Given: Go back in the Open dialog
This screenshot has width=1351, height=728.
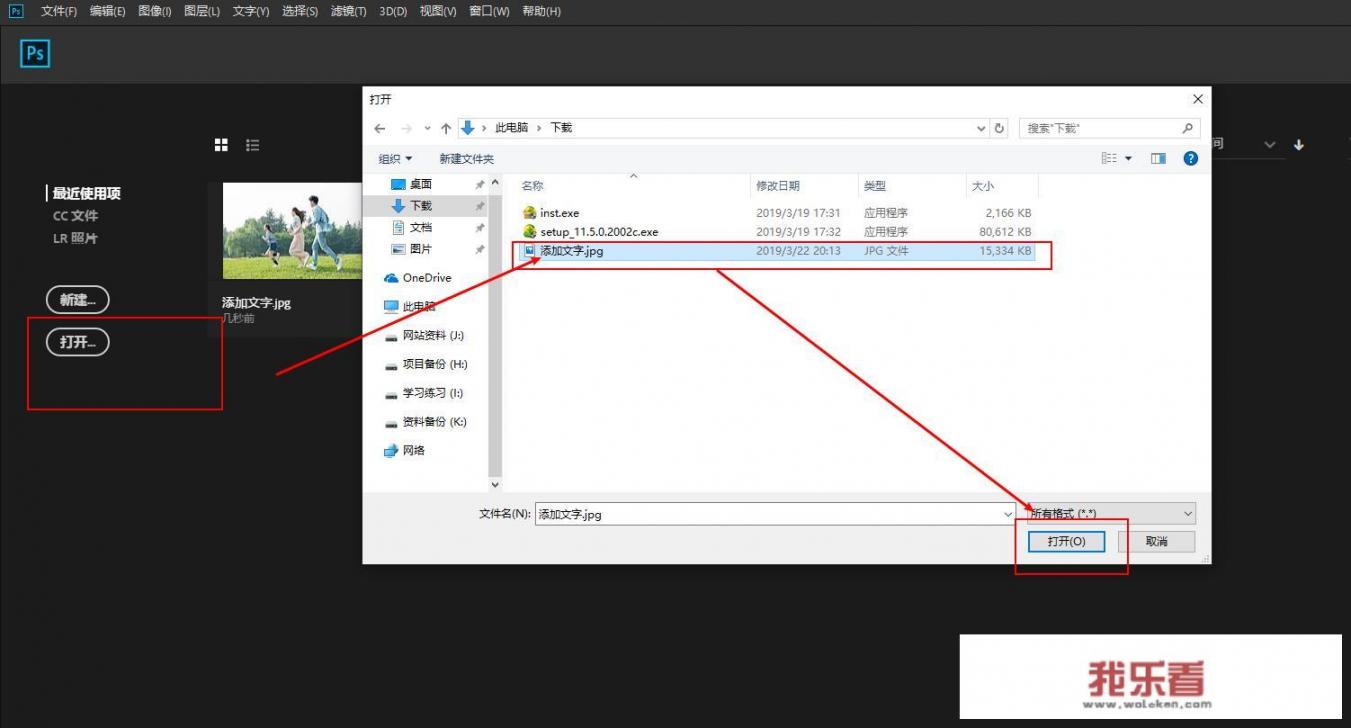Looking at the screenshot, I should (380, 128).
